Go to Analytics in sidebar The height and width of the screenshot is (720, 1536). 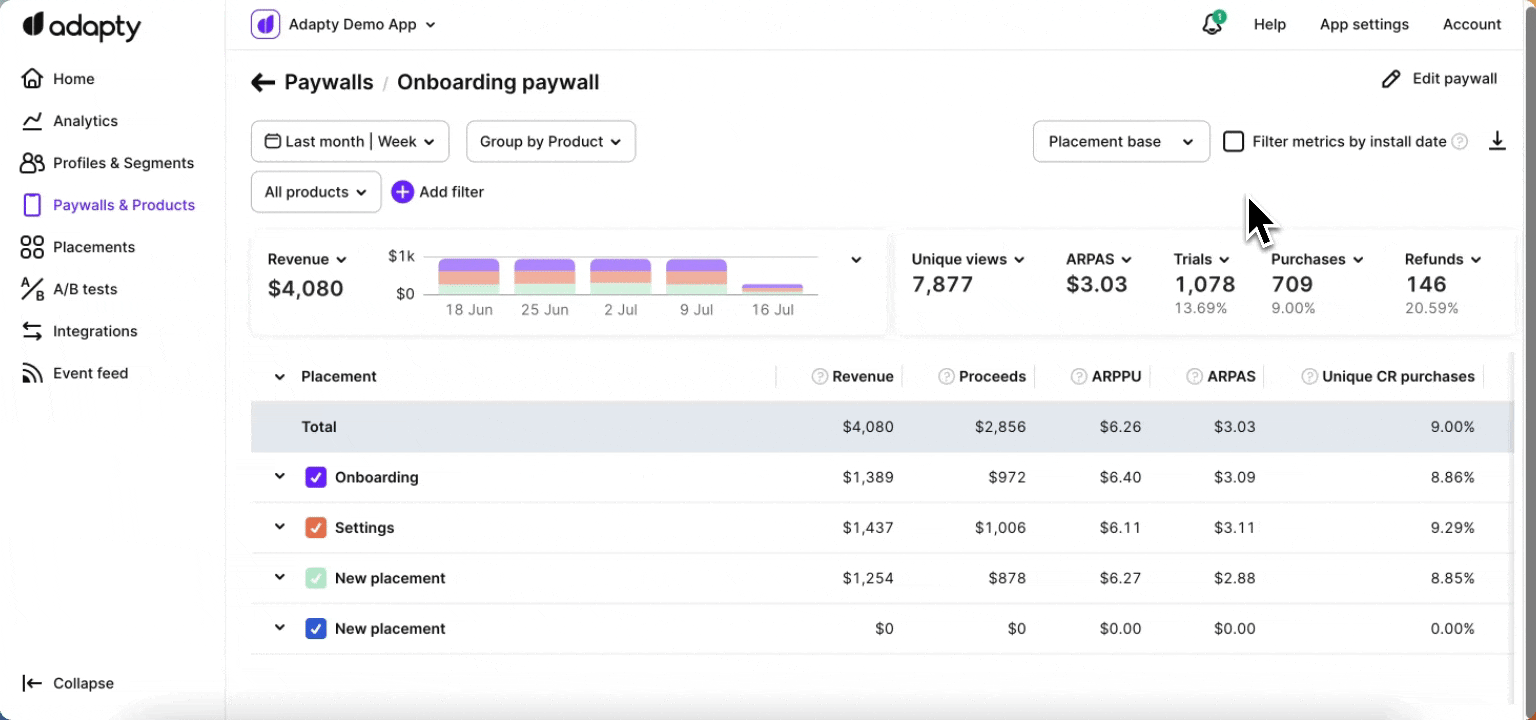click(85, 121)
